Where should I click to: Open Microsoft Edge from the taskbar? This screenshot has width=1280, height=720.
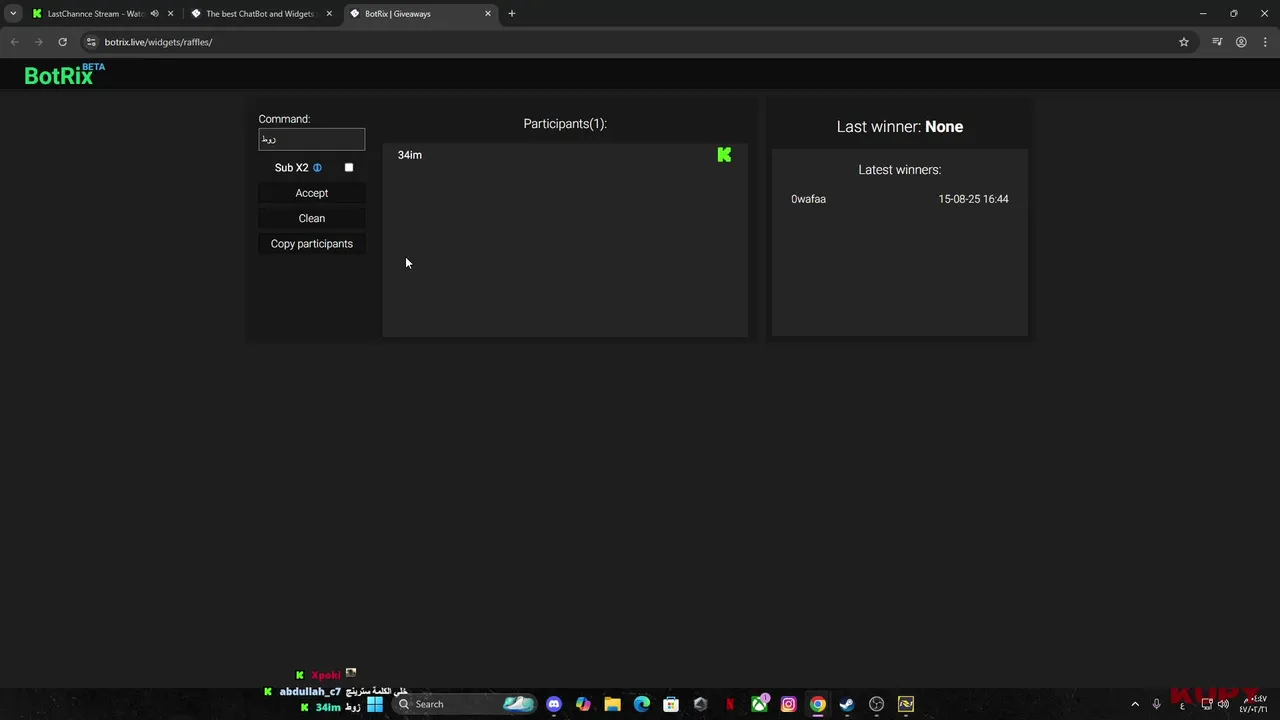642,704
